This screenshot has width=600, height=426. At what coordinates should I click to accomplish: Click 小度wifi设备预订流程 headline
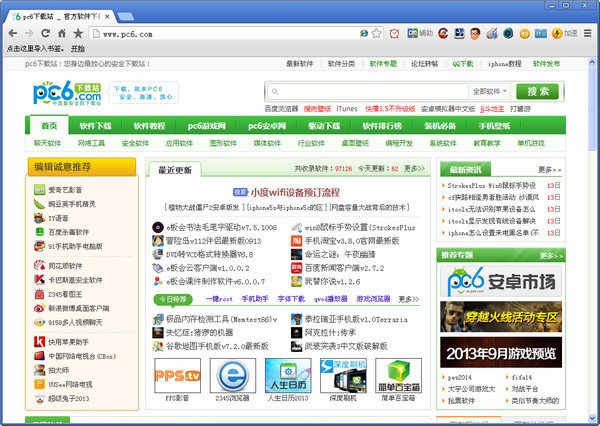click(x=295, y=192)
